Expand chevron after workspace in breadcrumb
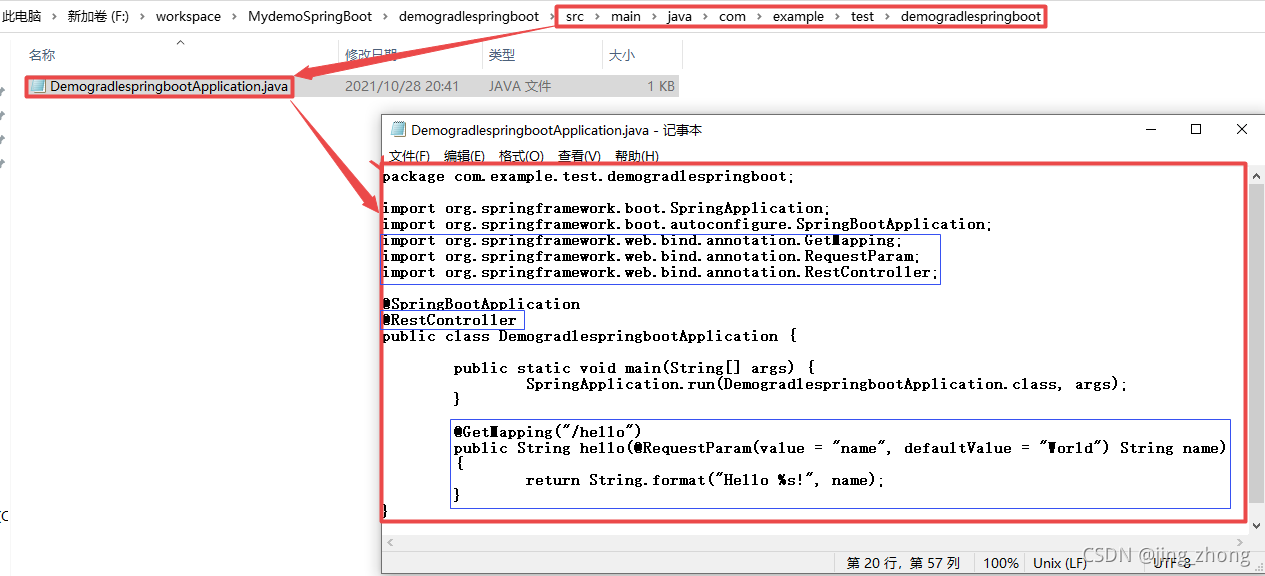This screenshot has width=1265, height=576. pos(234,16)
